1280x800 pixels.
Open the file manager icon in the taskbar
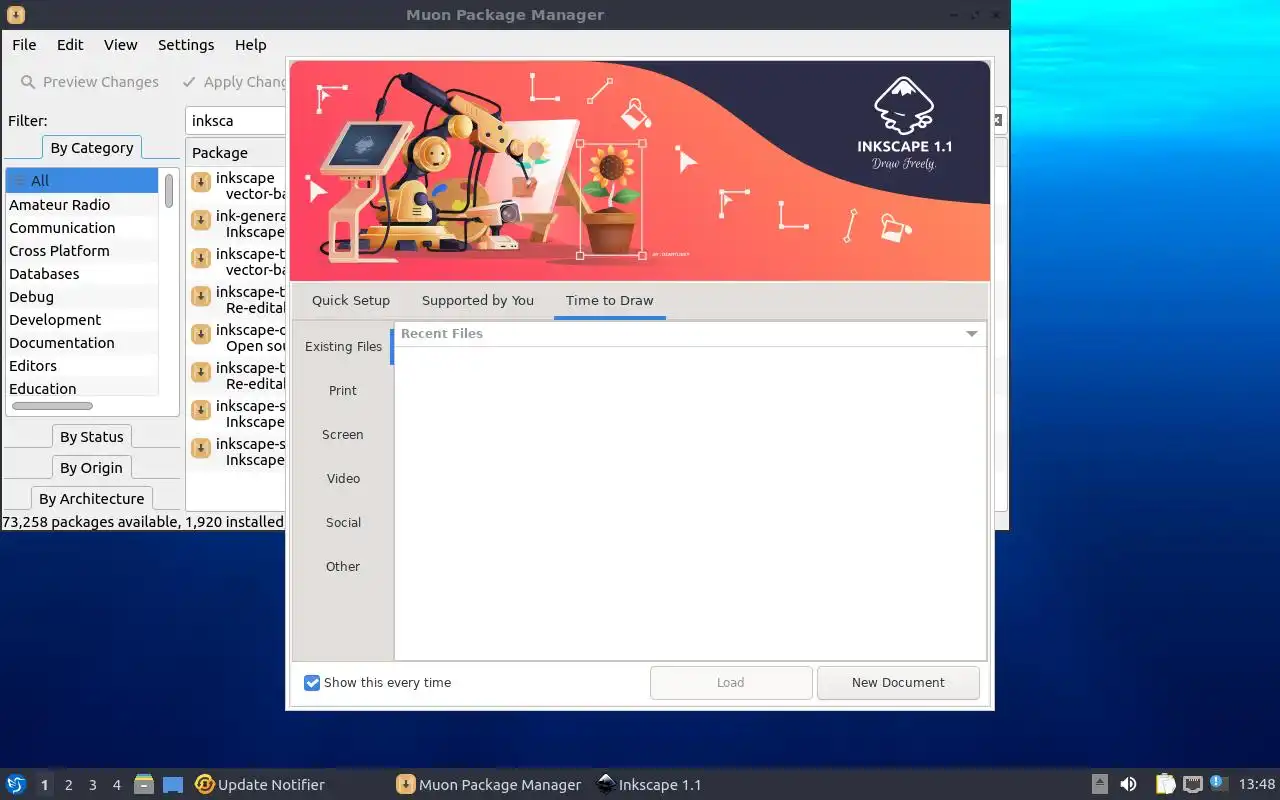click(144, 785)
